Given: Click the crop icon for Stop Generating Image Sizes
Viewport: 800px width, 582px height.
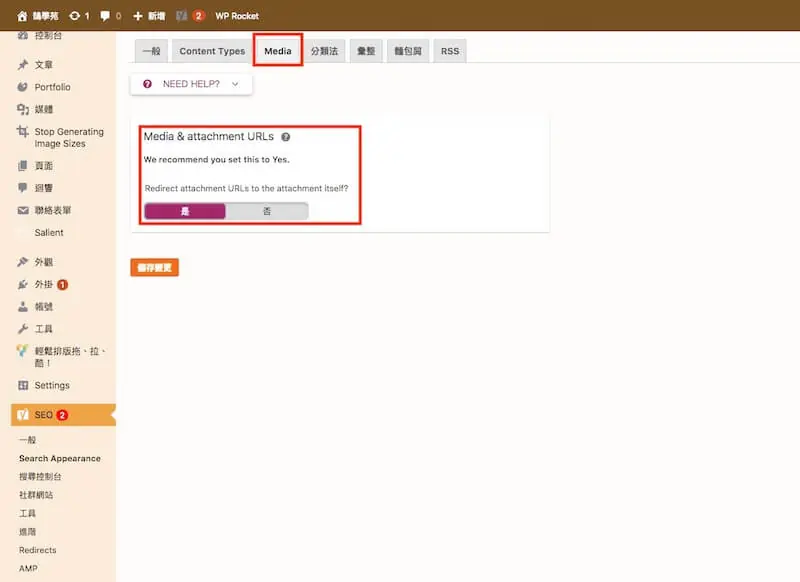Looking at the screenshot, I should click(x=22, y=132).
